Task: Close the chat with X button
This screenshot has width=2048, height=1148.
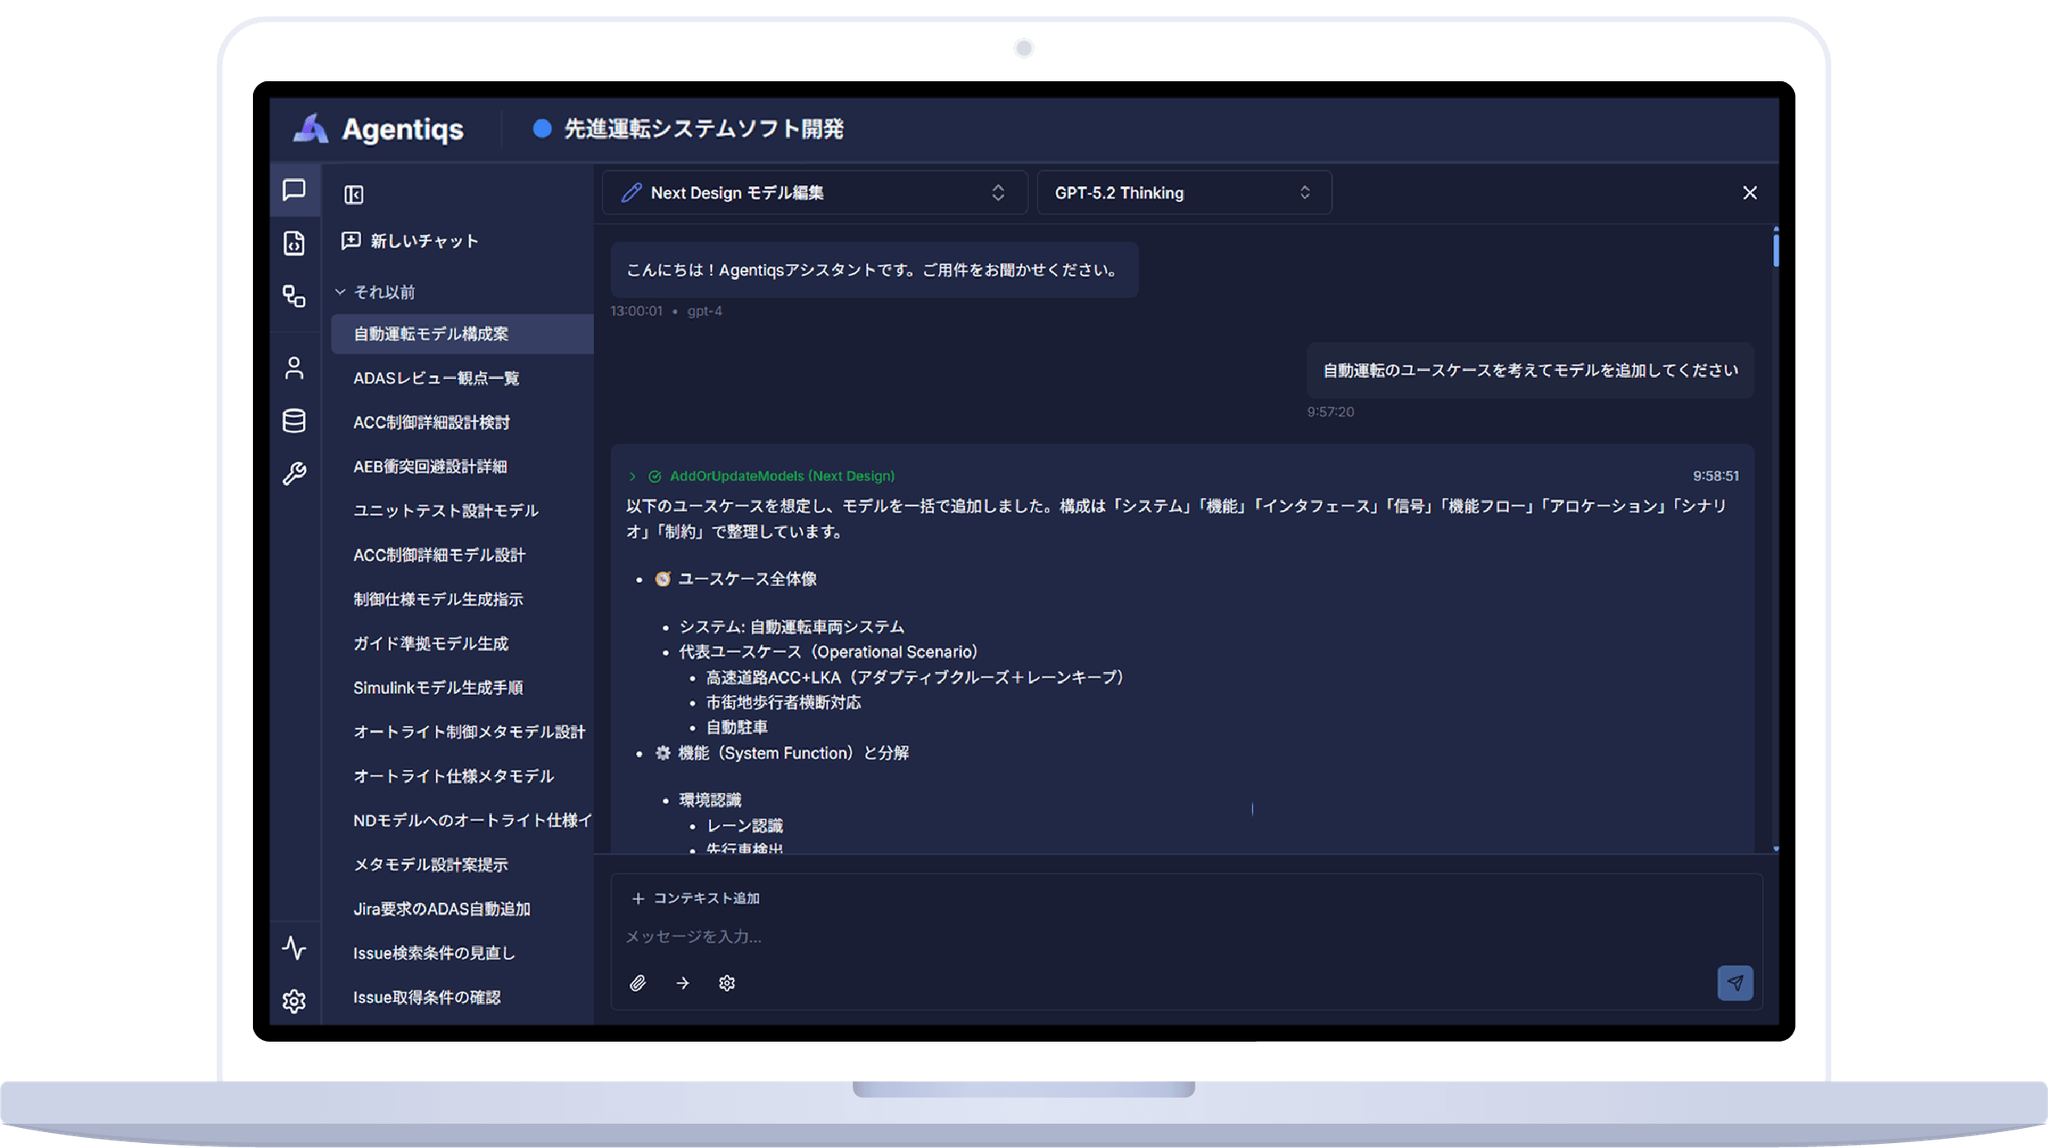Action: pos(1750,192)
